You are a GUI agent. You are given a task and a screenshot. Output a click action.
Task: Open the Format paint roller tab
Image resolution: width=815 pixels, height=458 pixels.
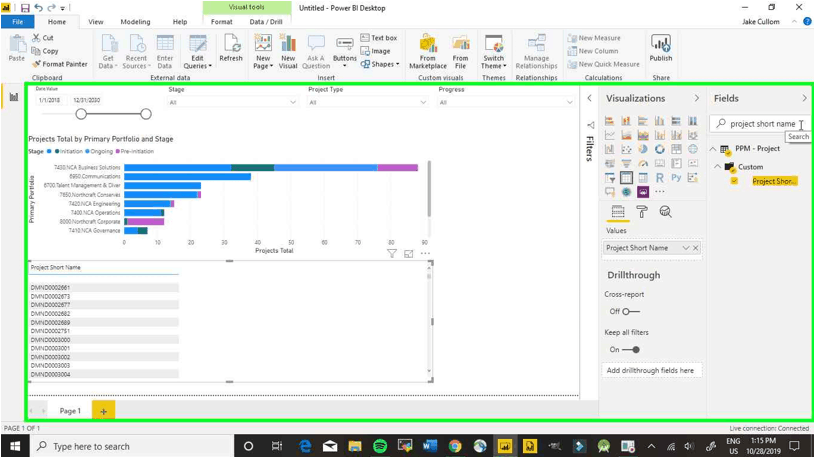click(642, 212)
